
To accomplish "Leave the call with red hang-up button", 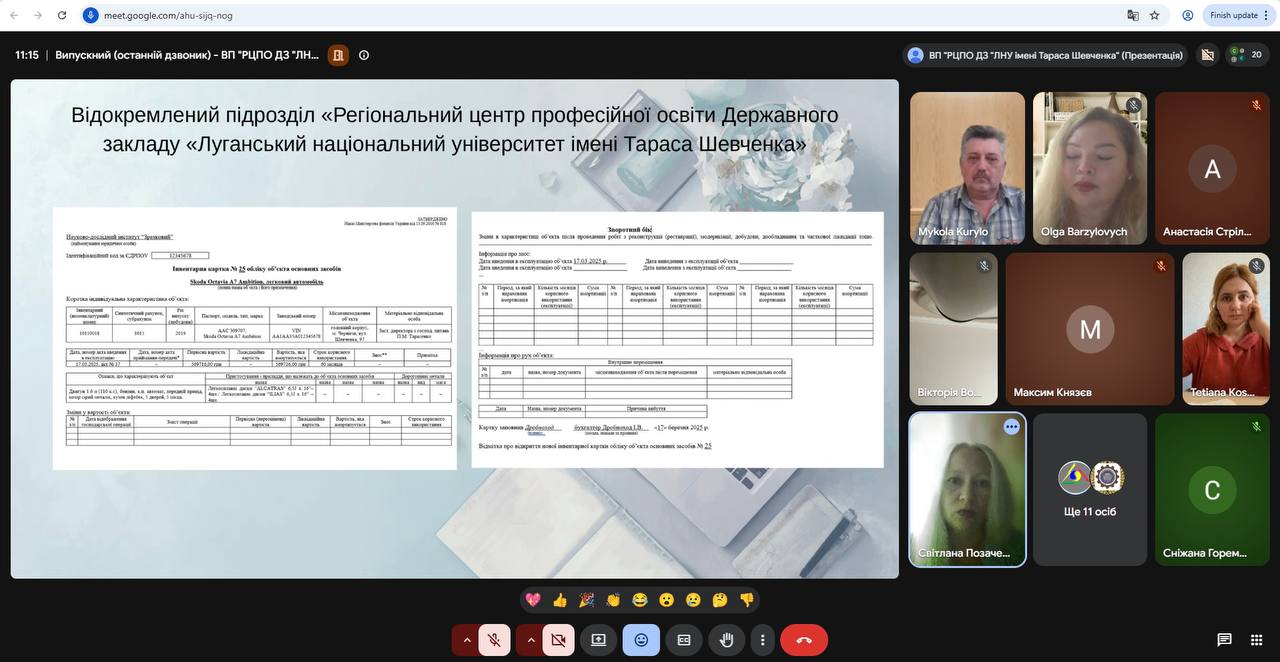I will pos(804,639).
